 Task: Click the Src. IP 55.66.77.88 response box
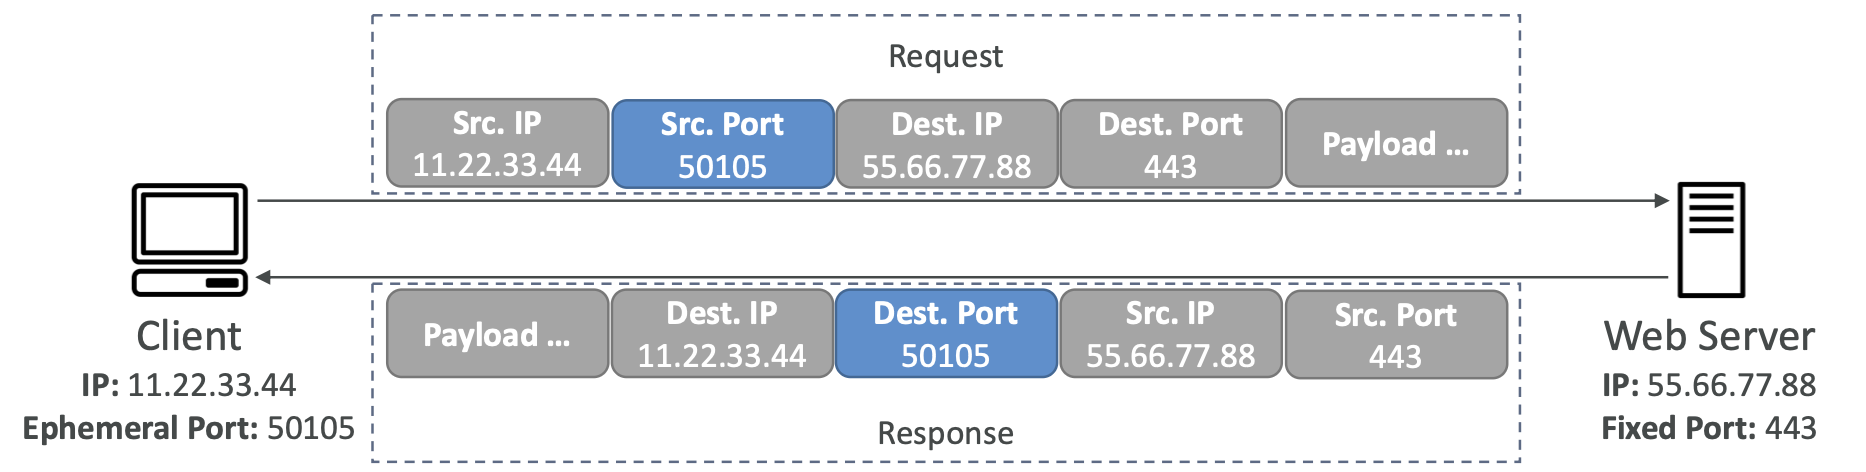point(1170,334)
